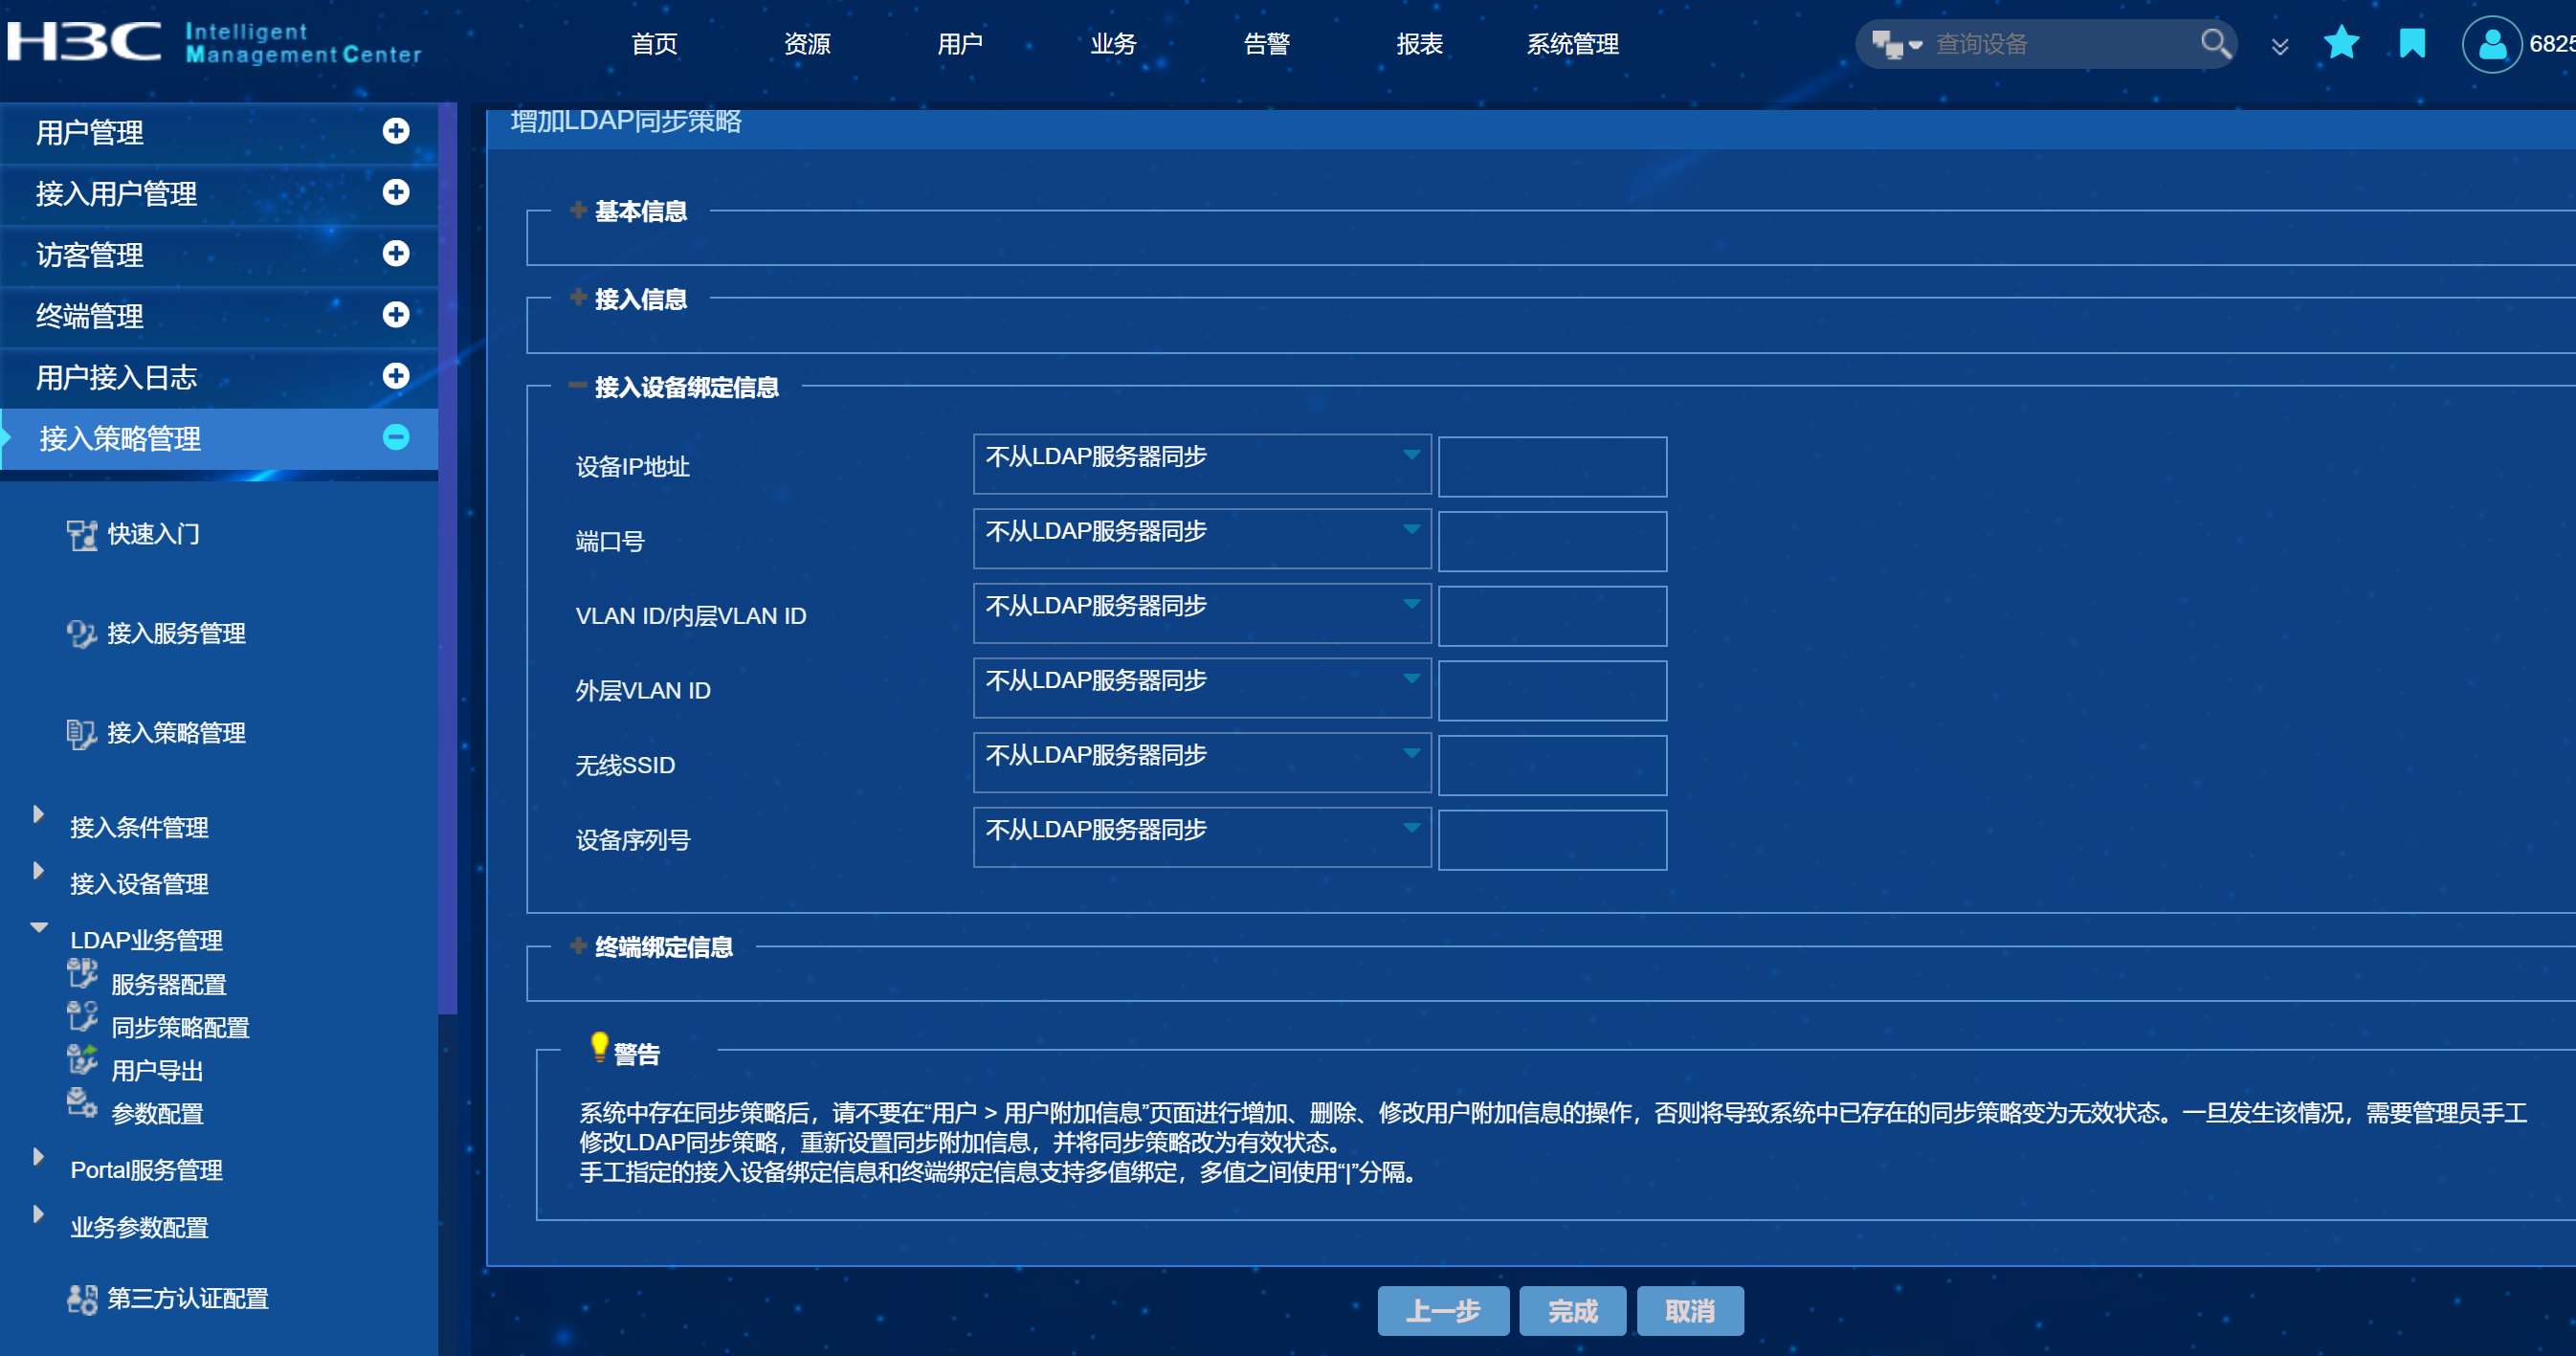Viewport: 2576px width, 1356px height.
Task: Open 第三方认证配置 item
Action: [x=187, y=1298]
